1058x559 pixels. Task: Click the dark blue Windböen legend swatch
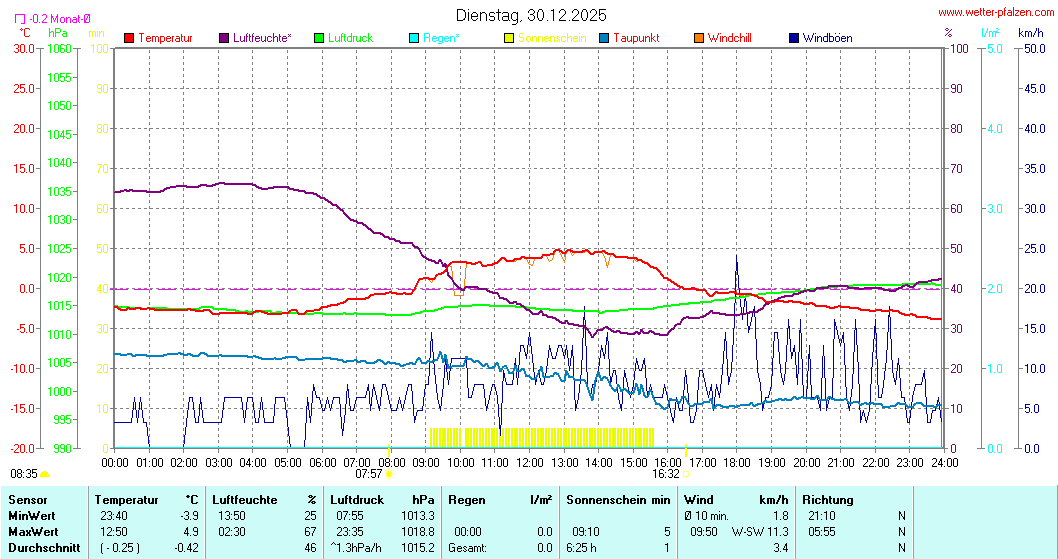click(794, 38)
